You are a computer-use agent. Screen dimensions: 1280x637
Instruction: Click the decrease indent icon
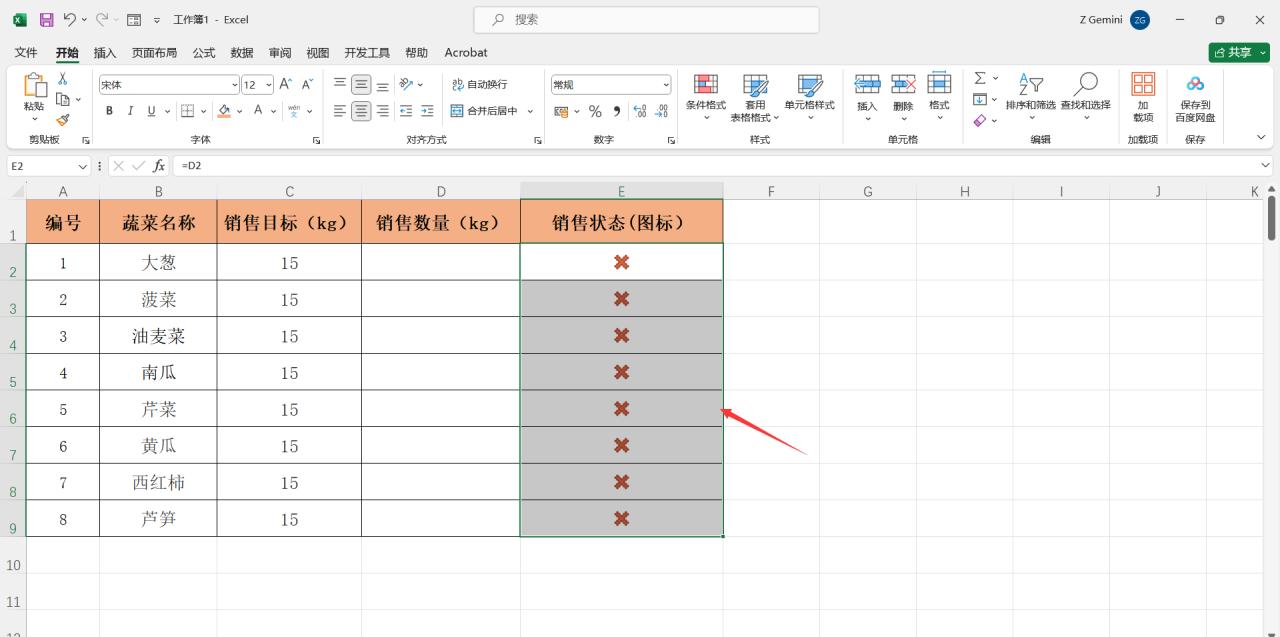(406, 111)
